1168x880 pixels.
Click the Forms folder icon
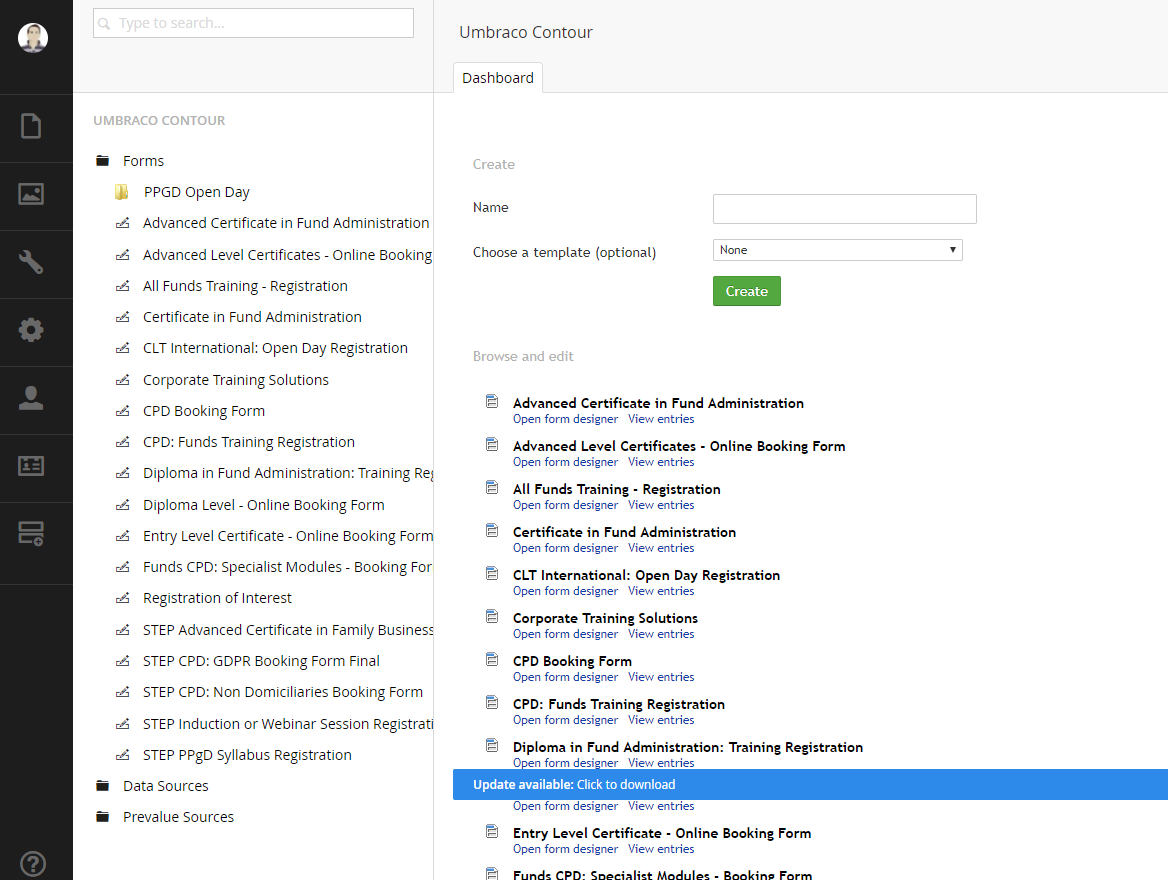click(103, 161)
